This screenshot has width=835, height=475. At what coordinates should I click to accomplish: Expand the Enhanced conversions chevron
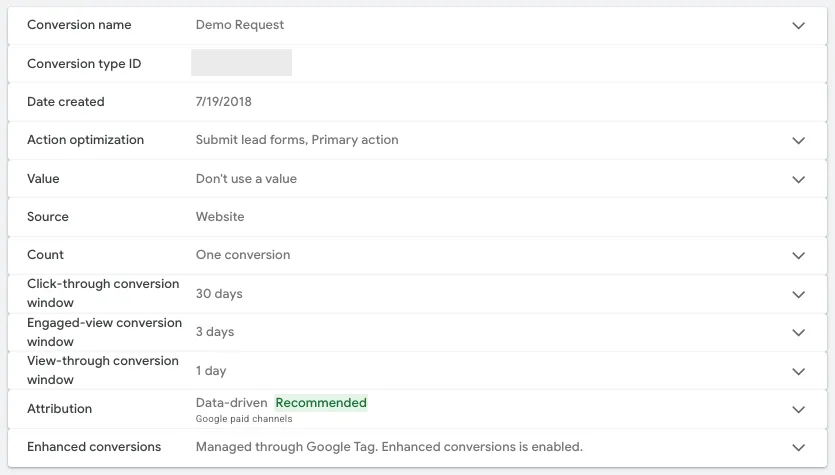coord(798,448)
